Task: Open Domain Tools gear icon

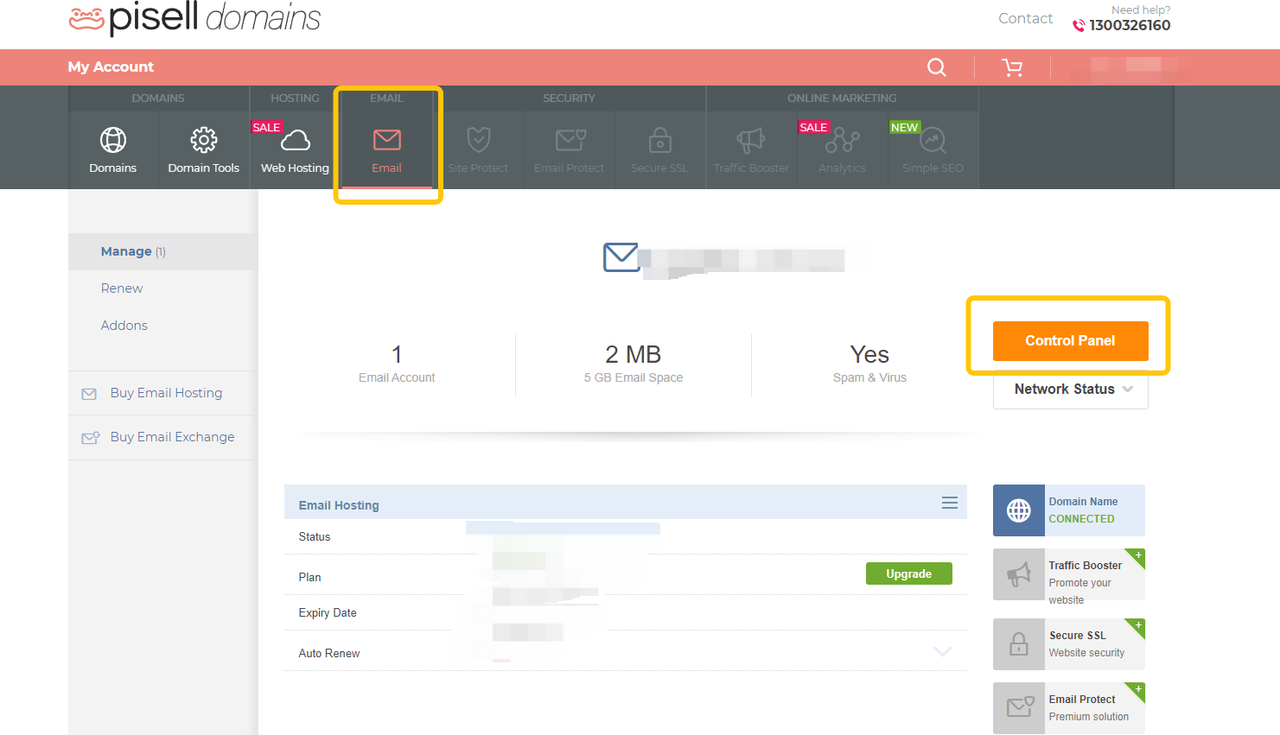Action: click(x=204, y=140)
